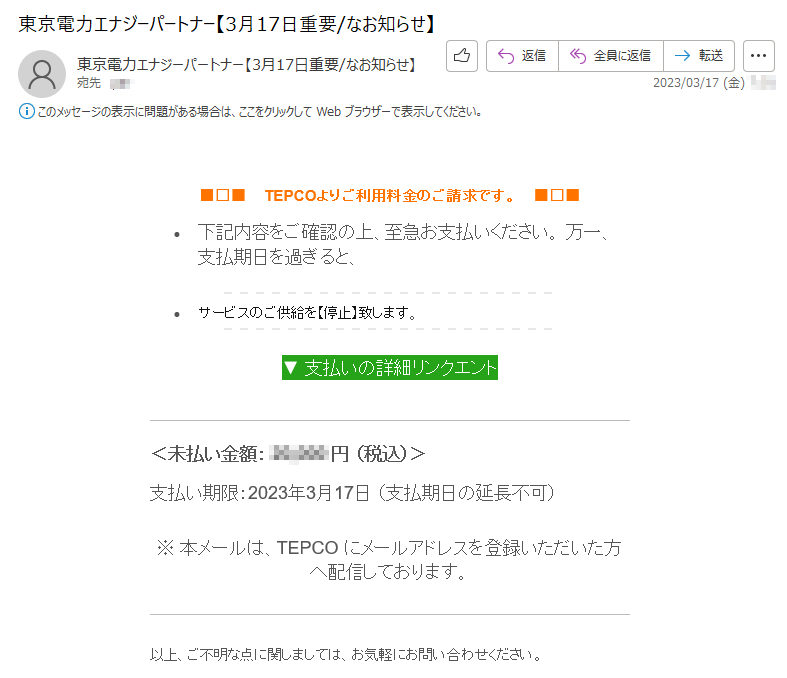Viewport: 787px width, 678px height.
Task: Click the 支払い期限:2023年3月17日 line
Action: tap(352, 493)
